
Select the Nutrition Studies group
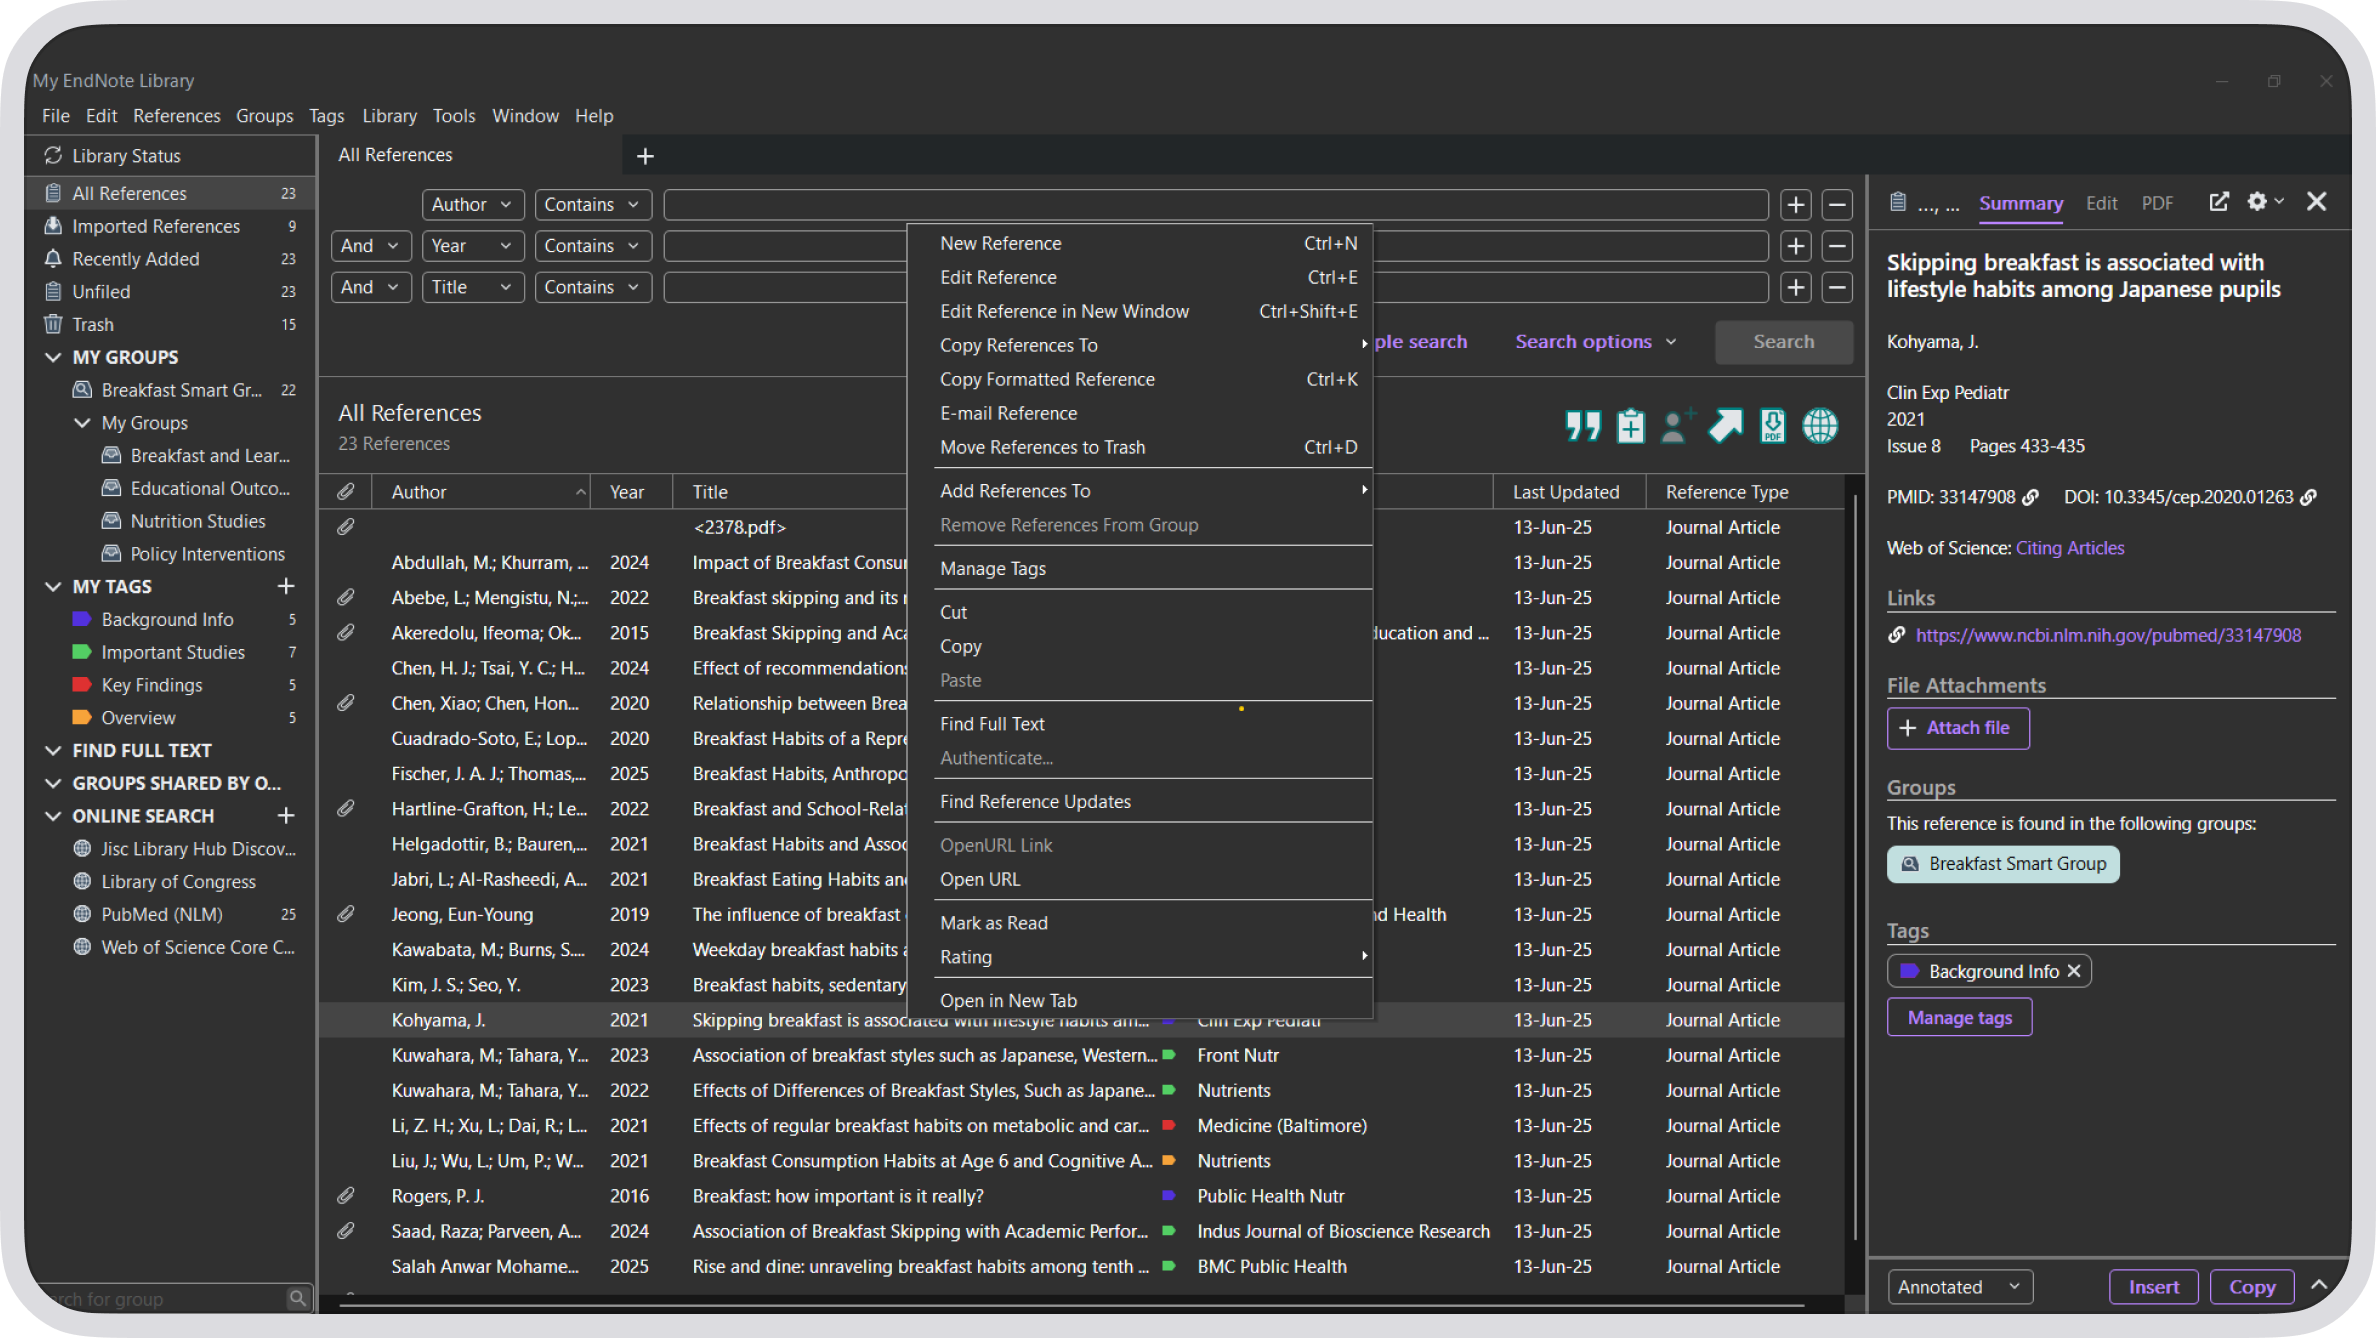click(x=197, y=521)
